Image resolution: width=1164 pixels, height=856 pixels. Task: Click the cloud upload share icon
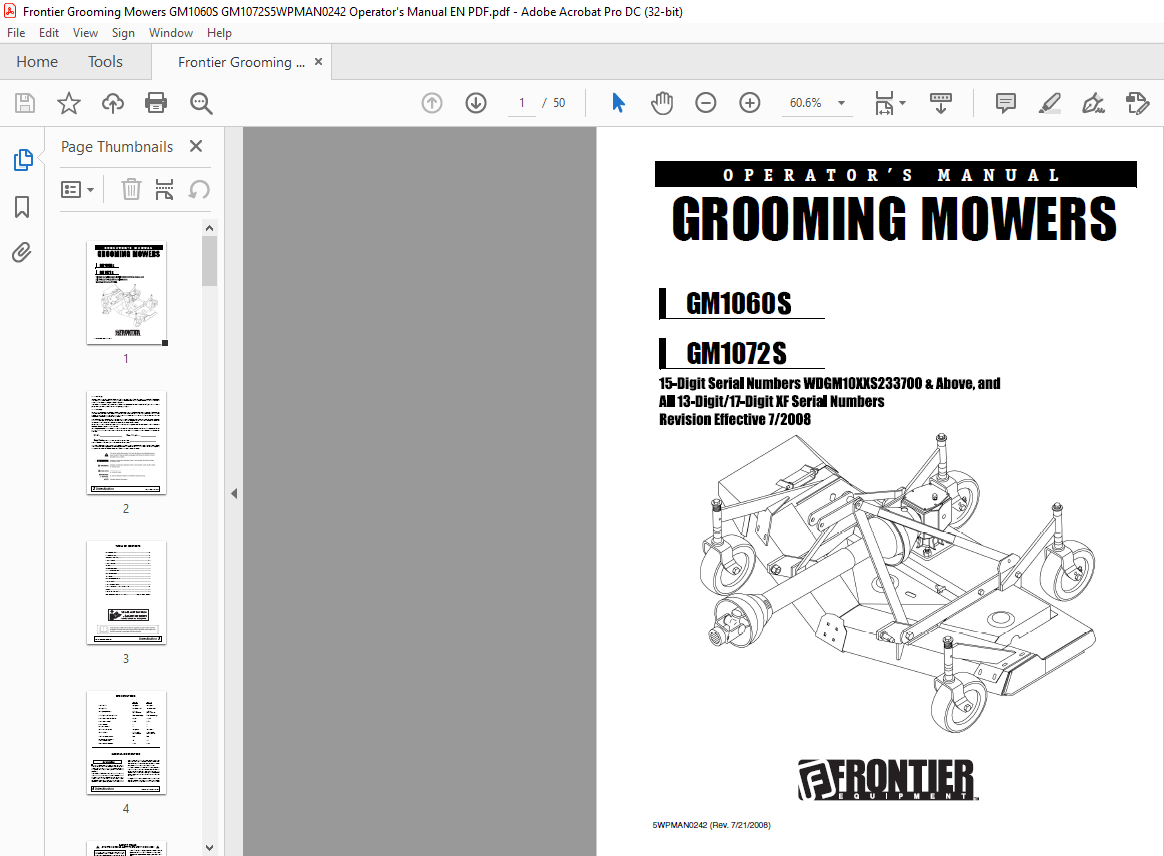pyautogui.click(x=113, y=102)
